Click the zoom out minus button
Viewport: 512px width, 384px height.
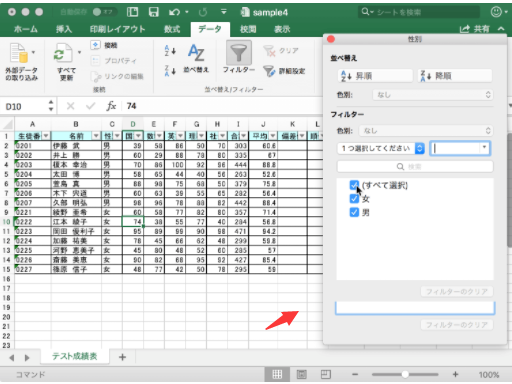click(355, 374)
